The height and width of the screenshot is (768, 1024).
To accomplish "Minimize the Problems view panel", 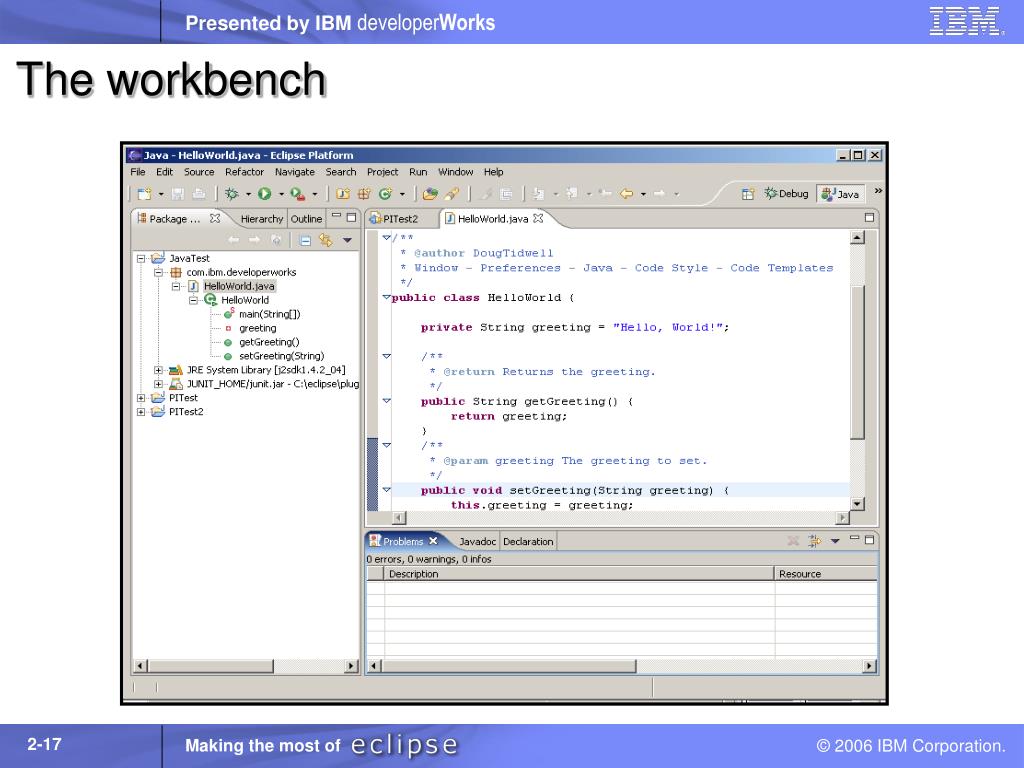I will 854,538.
